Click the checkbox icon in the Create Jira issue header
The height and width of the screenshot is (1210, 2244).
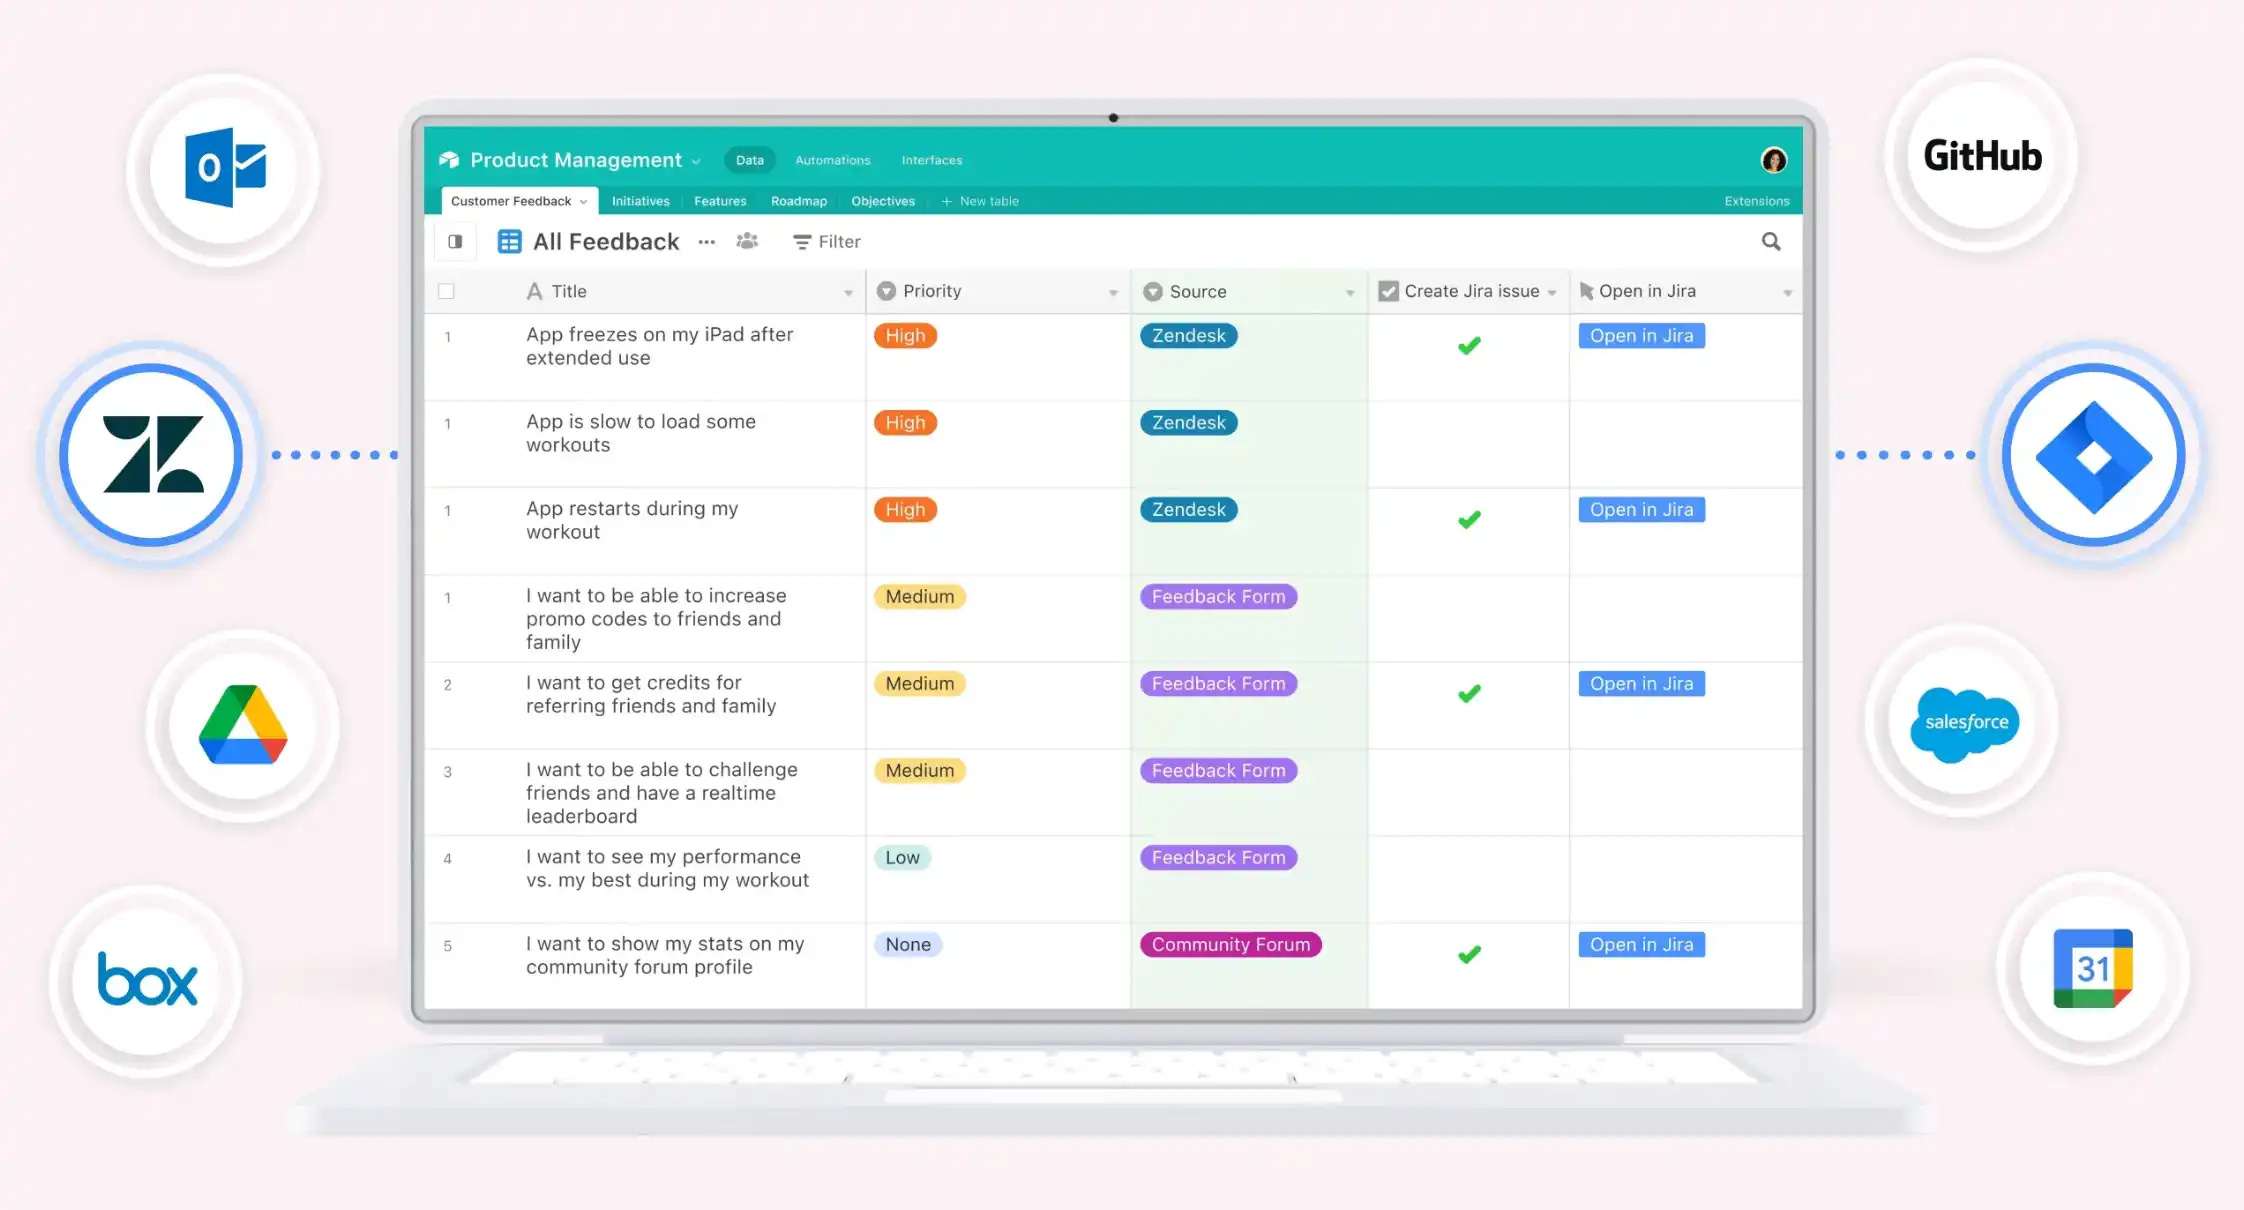click(x=1388, y=291)
